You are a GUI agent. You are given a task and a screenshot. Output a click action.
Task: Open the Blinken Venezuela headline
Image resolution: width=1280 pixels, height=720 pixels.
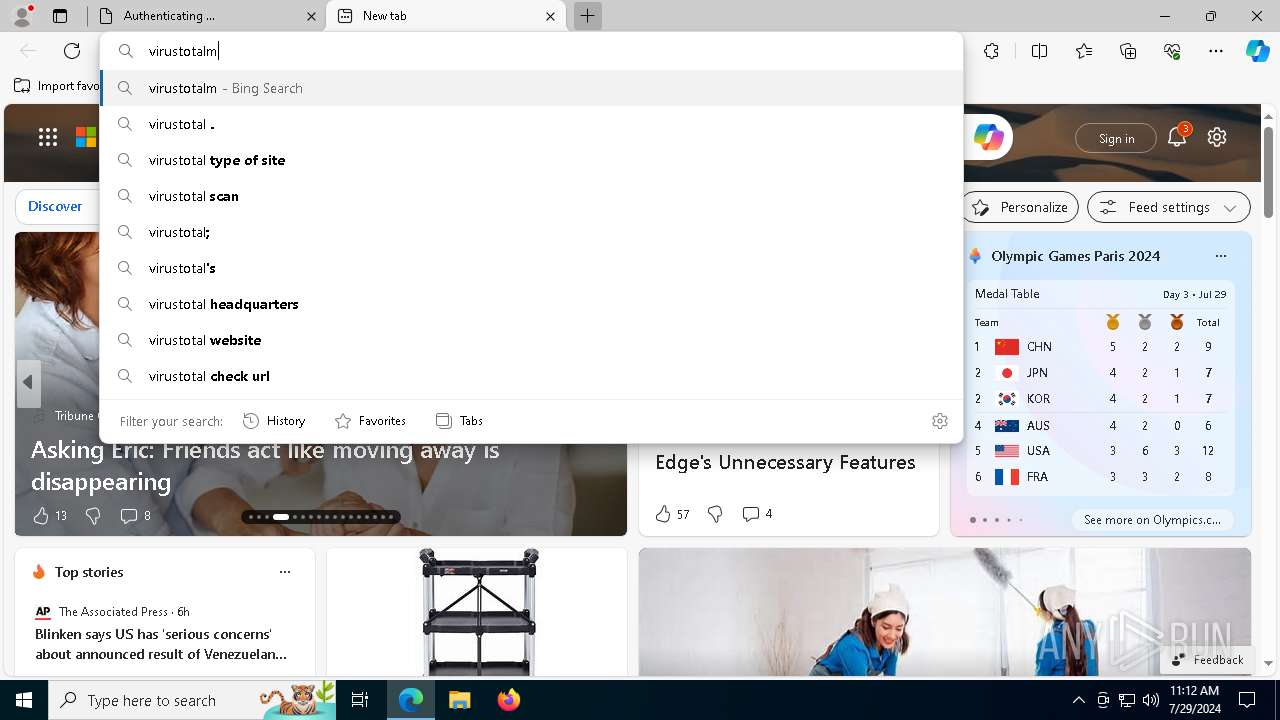coord(161,644)
